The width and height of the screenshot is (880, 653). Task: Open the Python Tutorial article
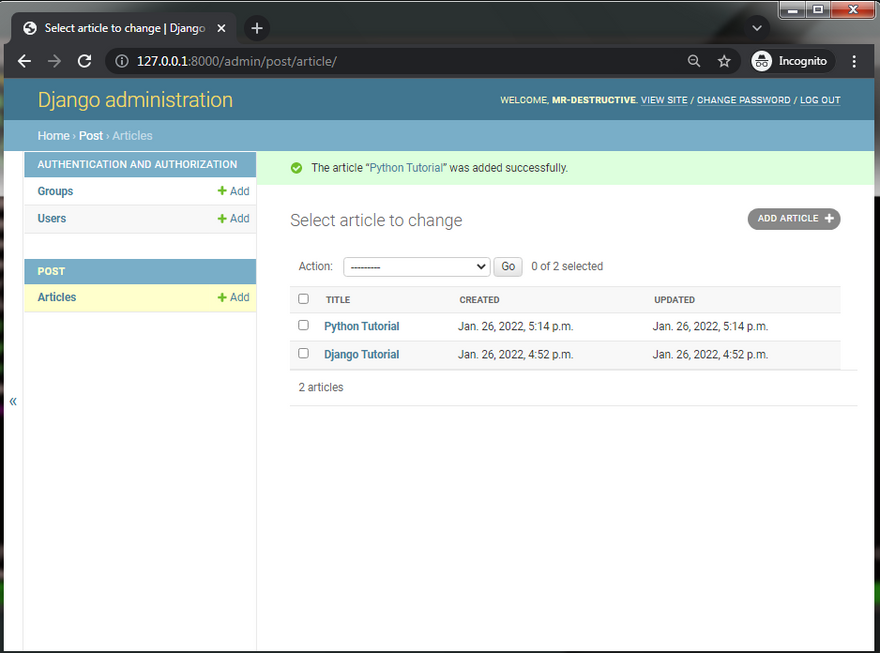coord(361,326)
